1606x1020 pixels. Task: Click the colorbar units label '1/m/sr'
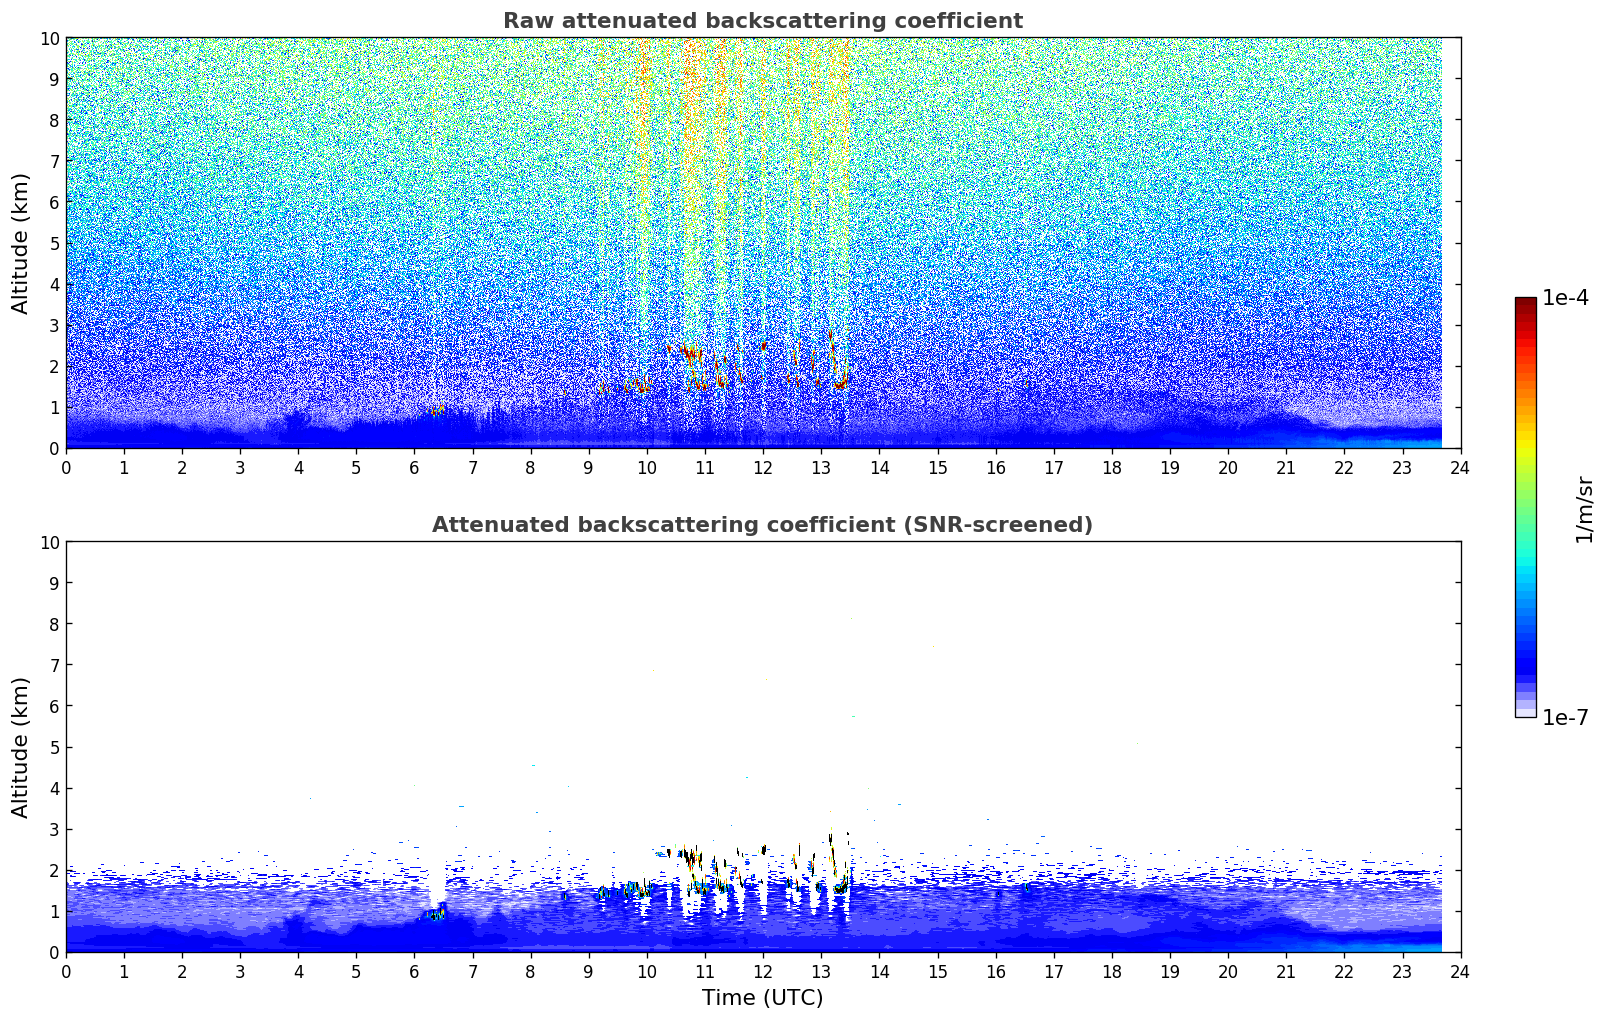1584,509
